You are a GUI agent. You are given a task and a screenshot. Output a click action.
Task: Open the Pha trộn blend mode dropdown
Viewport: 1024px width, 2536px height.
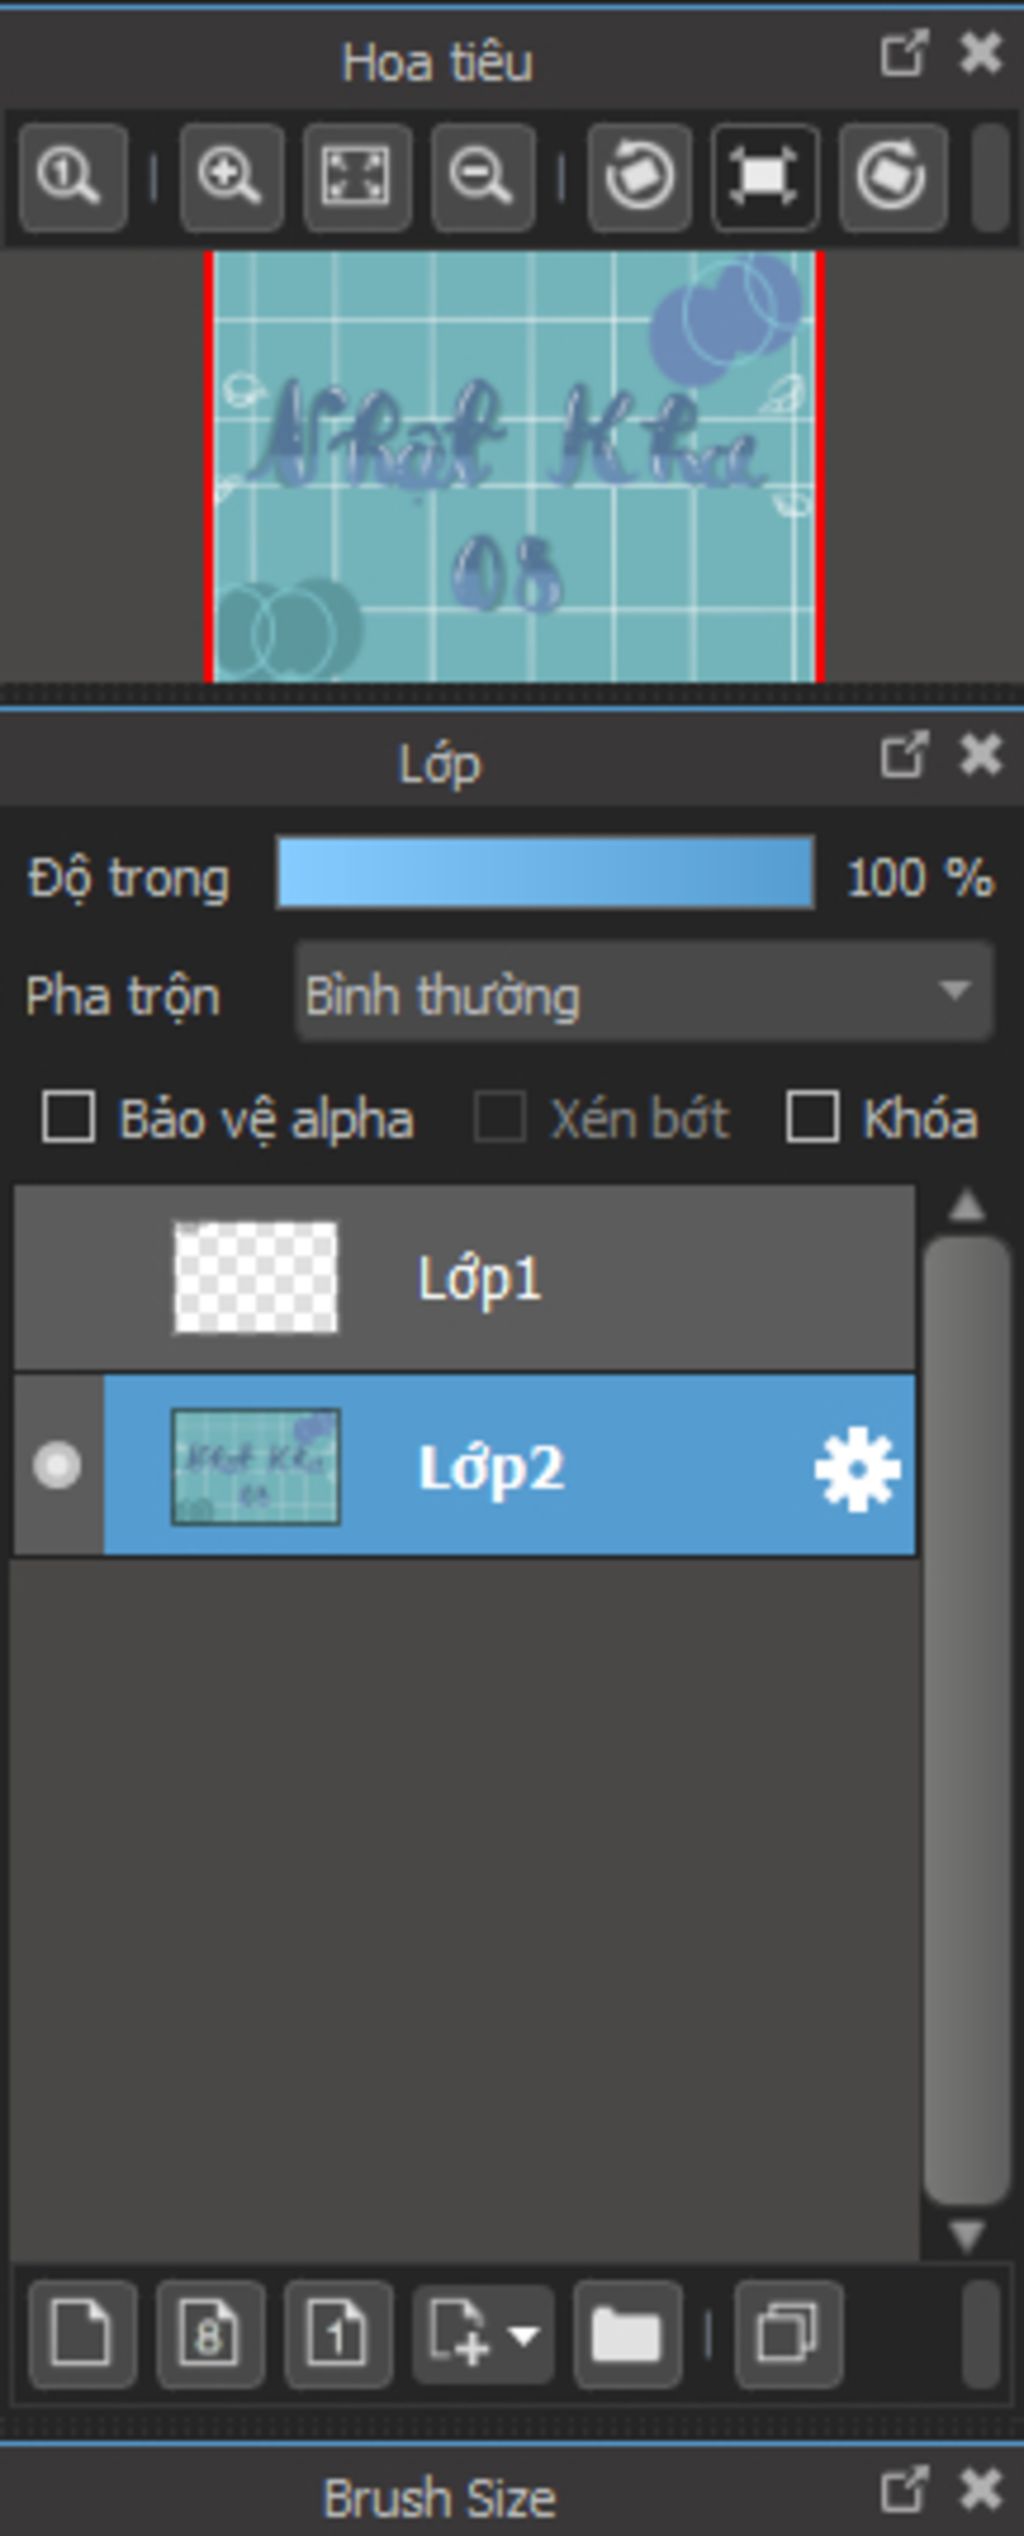[644, 993]
